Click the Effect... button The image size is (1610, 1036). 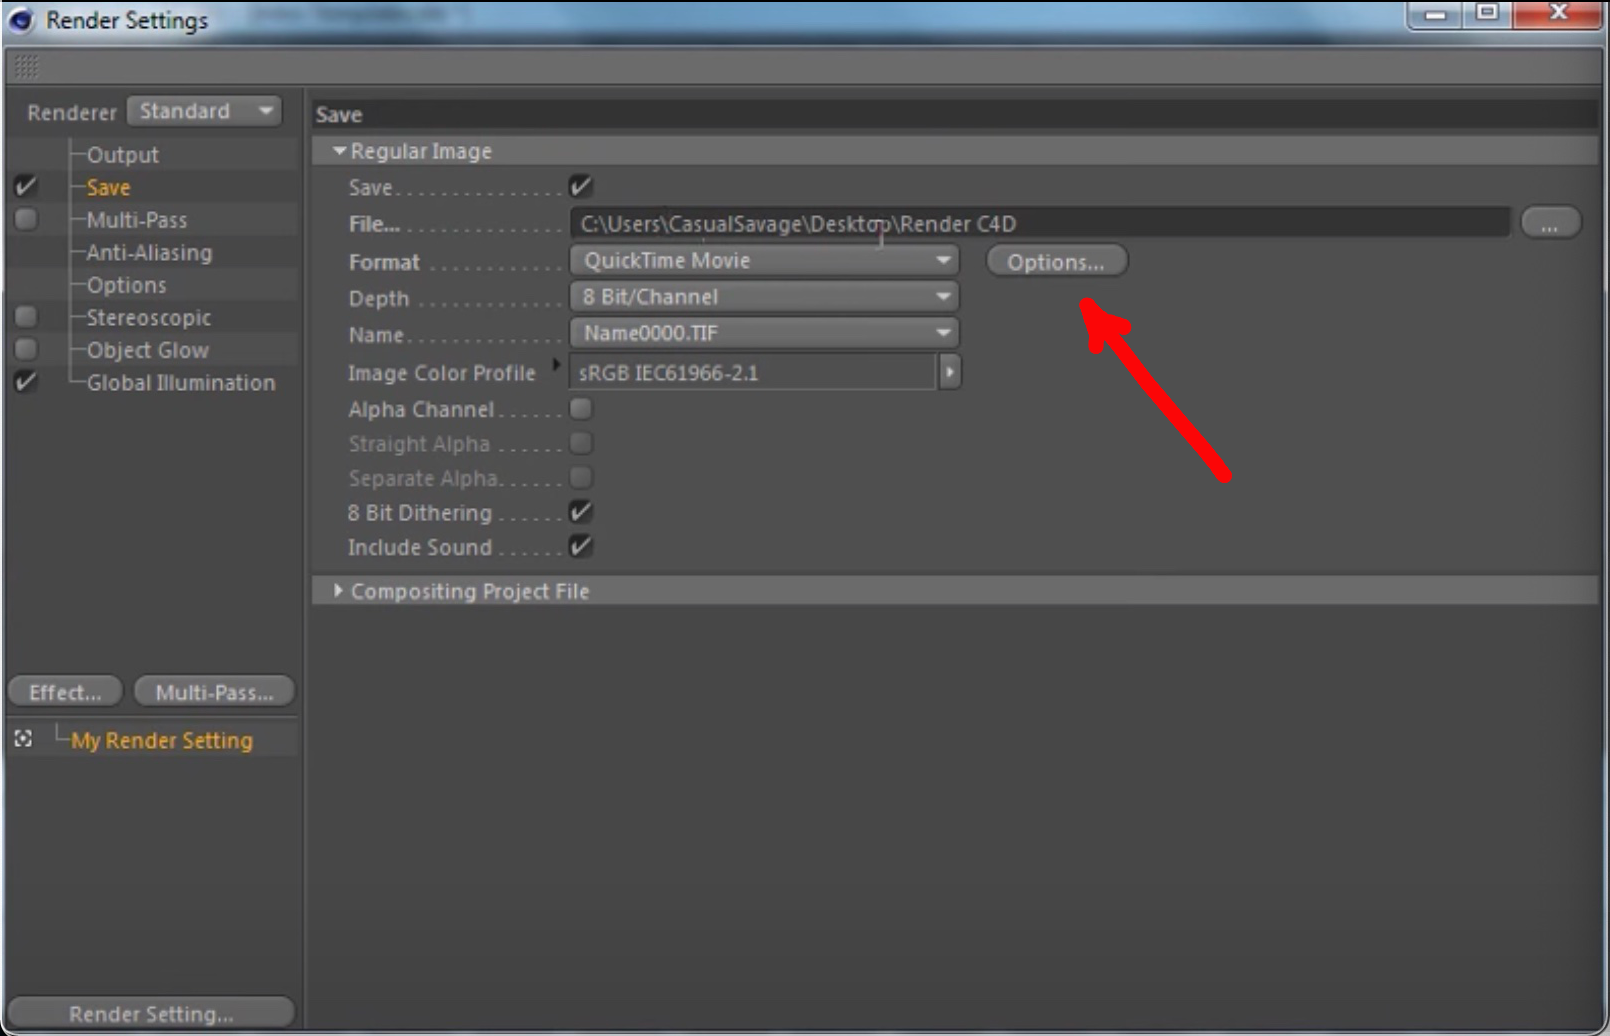(x=64, y=691)
